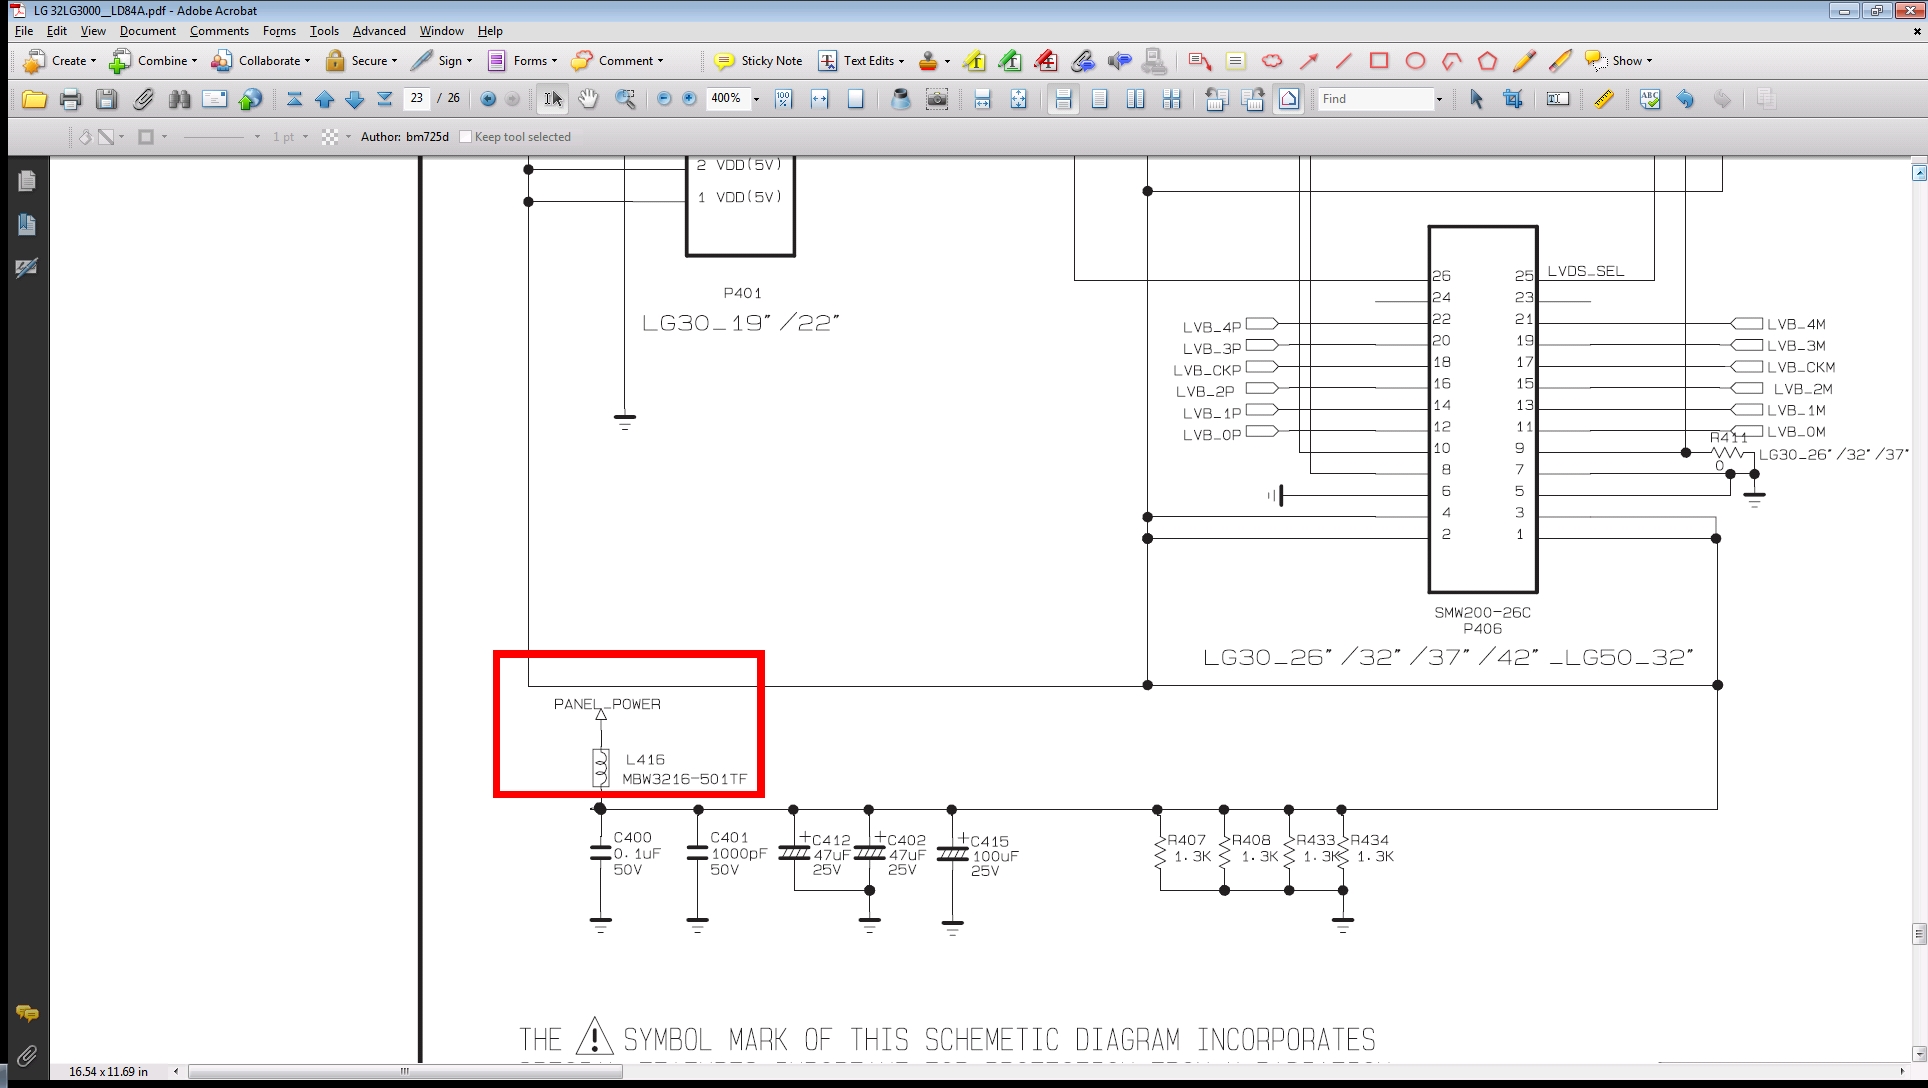Open the Document menu
The height and width of the screenshot is (1088, 1928).
click(147, 31)
